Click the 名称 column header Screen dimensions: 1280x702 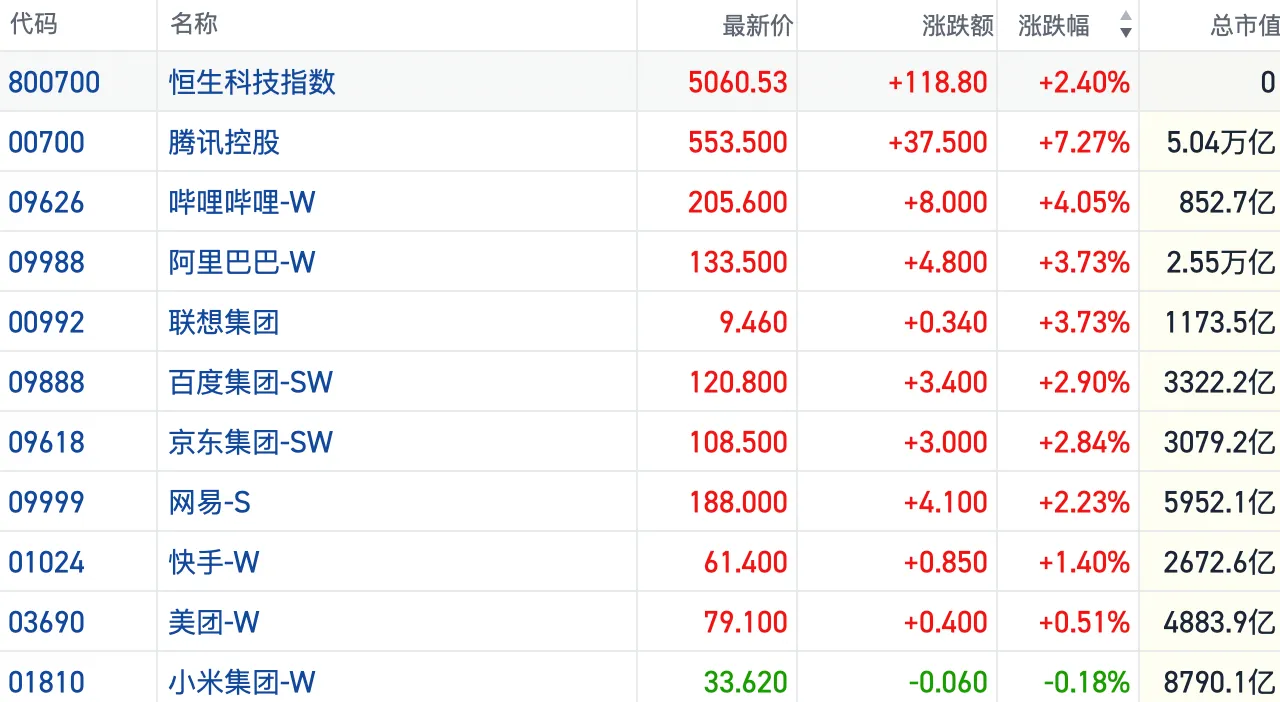(194, 24)
